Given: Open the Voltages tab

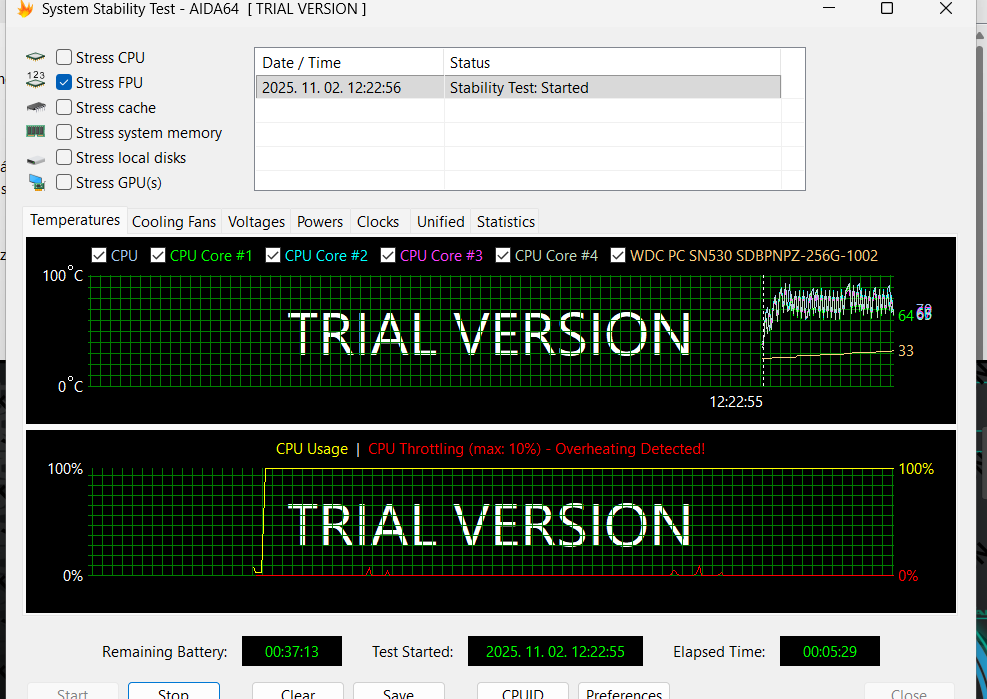Looking at the screenshot, I should pos(256,222).
